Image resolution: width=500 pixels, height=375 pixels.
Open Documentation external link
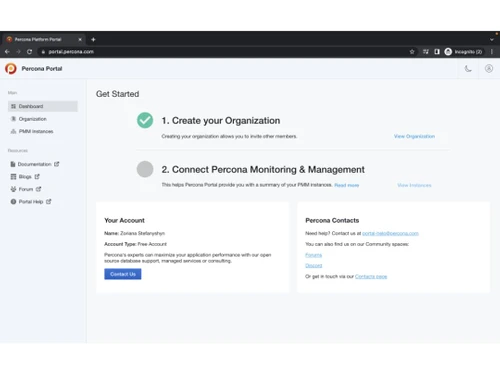(x=35, y=164)
